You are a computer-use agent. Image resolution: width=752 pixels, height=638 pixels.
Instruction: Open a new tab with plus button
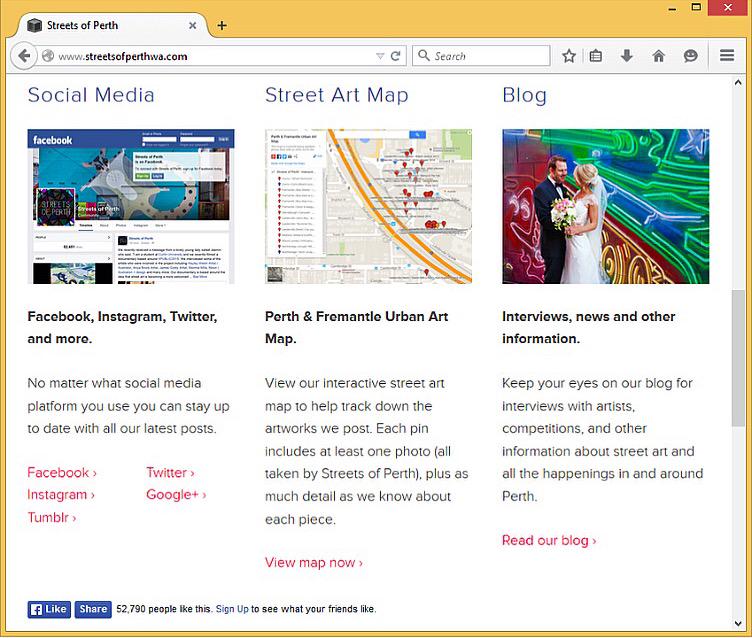[x=222, y=25]
